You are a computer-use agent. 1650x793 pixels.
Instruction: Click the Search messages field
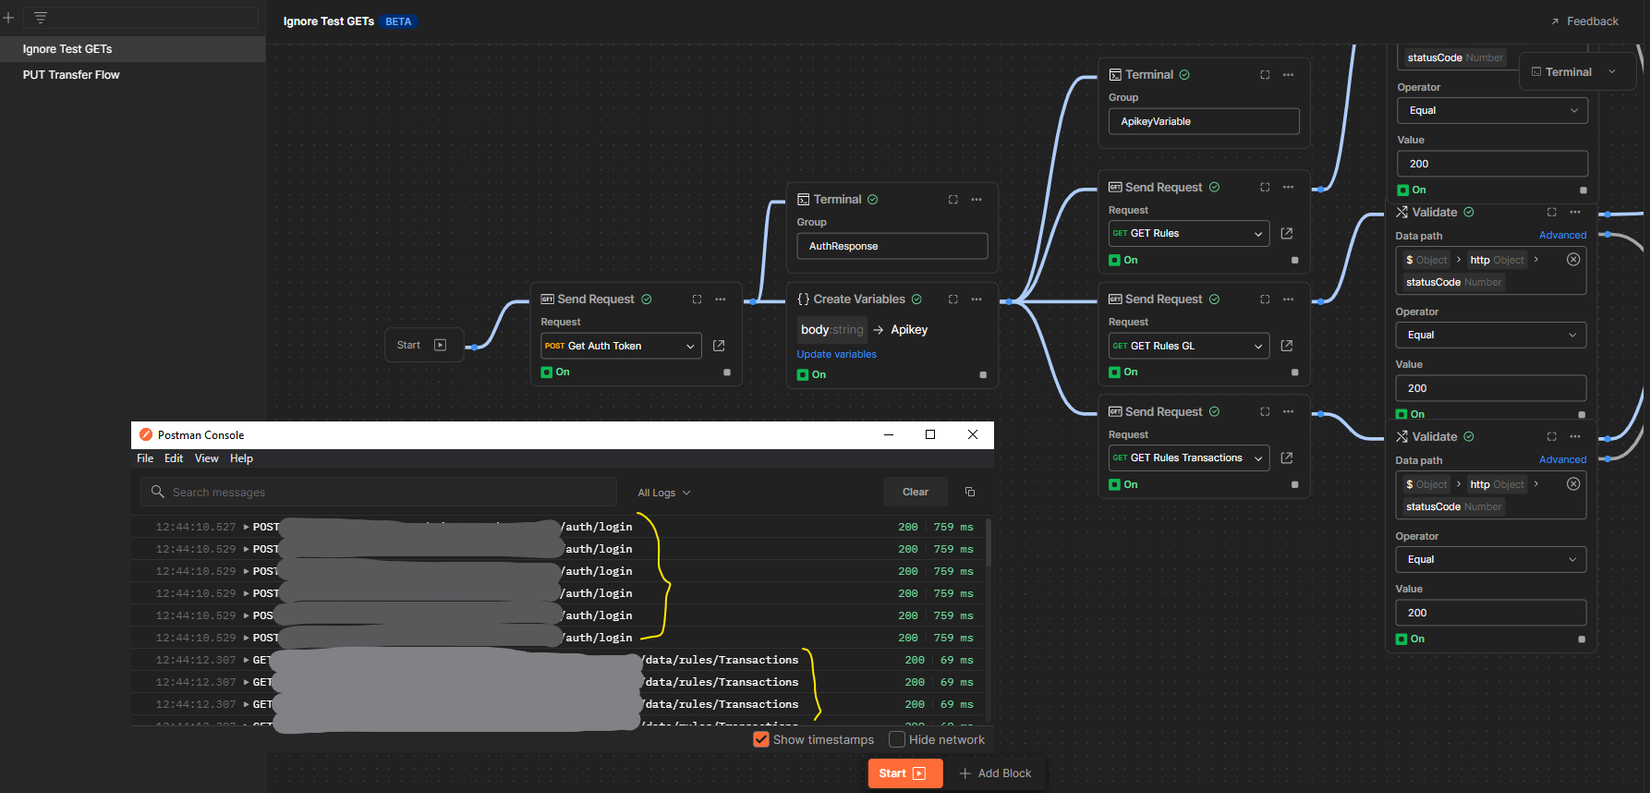[x=380, y=492]
